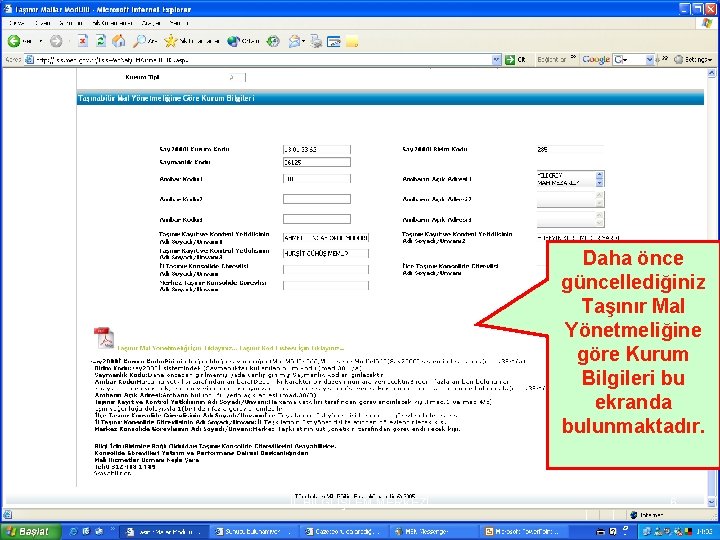The width and height of the screenshot is (720, 540).
Task: Click up arrow of Ambarın Açık Adresi1 box
Action: point(599,174)
